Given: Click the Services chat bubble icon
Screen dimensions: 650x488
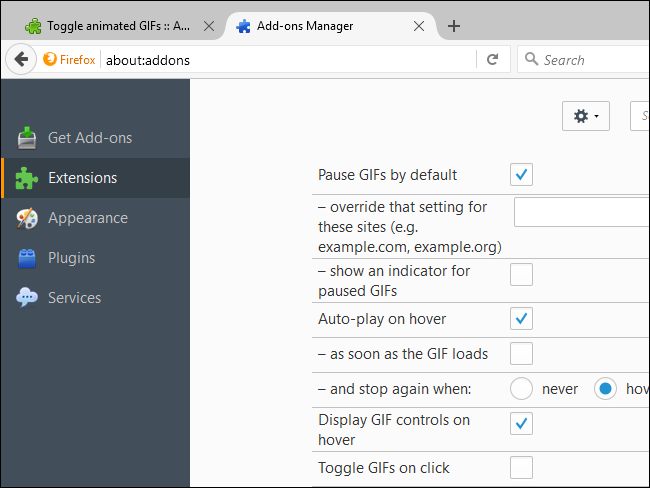Looking at the screenshot, I should click(x=28, y=298).
